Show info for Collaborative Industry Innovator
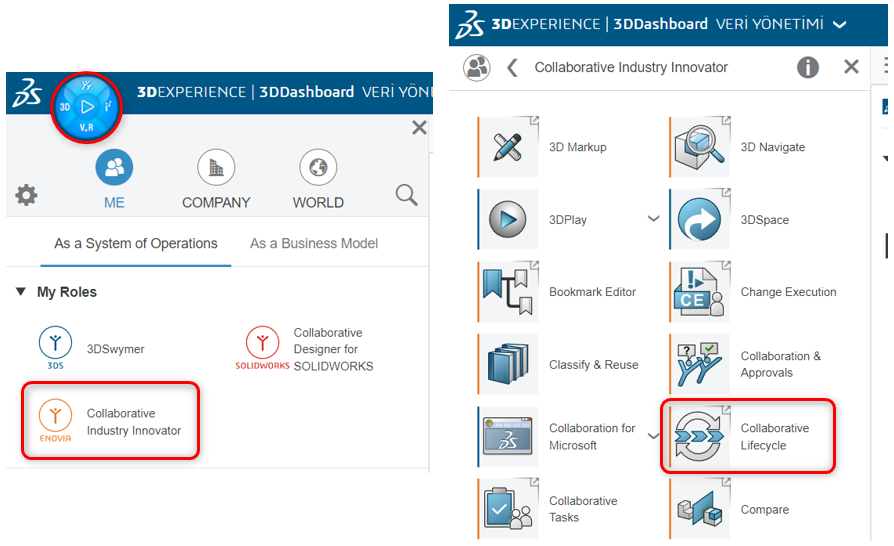Screen dimensions: 894x546 coord(807,67)
